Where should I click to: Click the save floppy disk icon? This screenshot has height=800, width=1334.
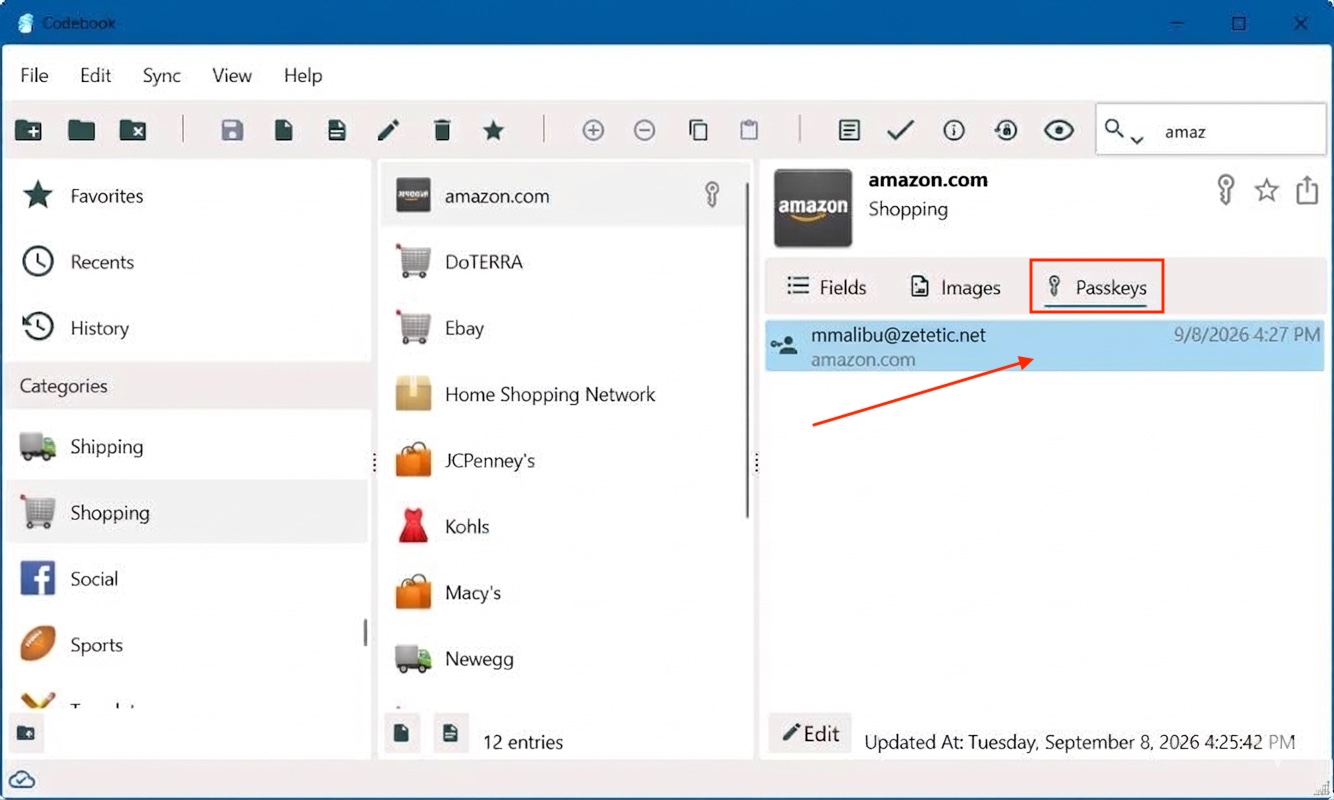click(x=232, y=130)
